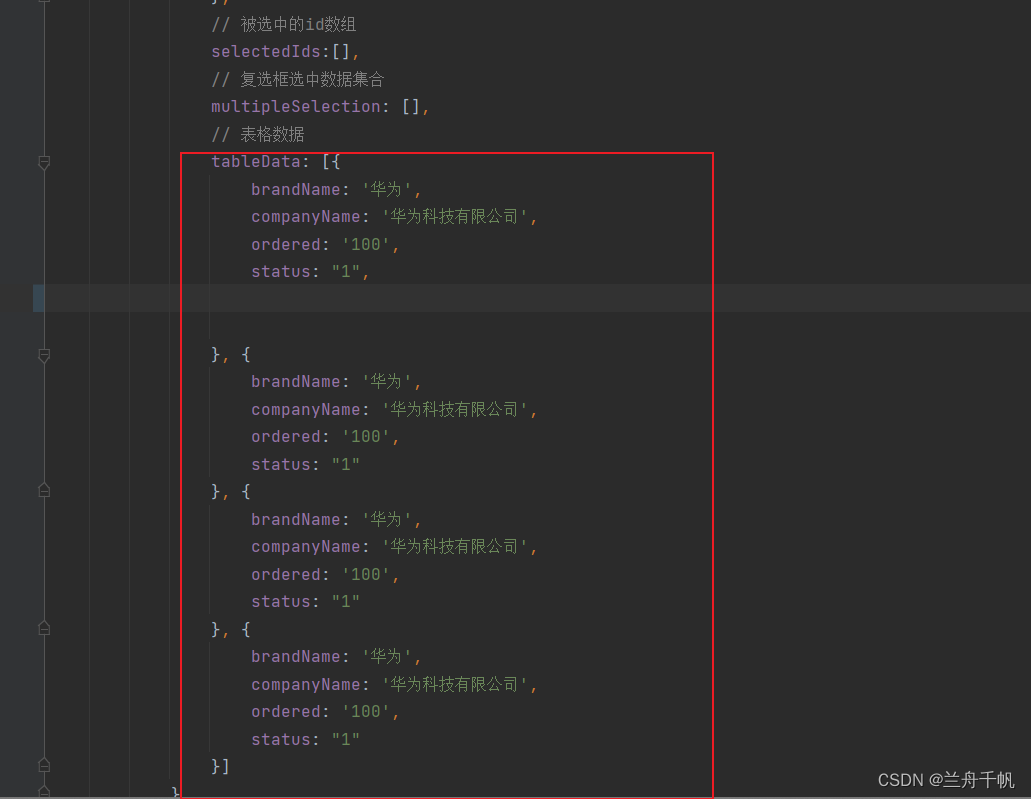Click status: "1", line ending with a comma

pyautogui.click(x=310, y=272)
